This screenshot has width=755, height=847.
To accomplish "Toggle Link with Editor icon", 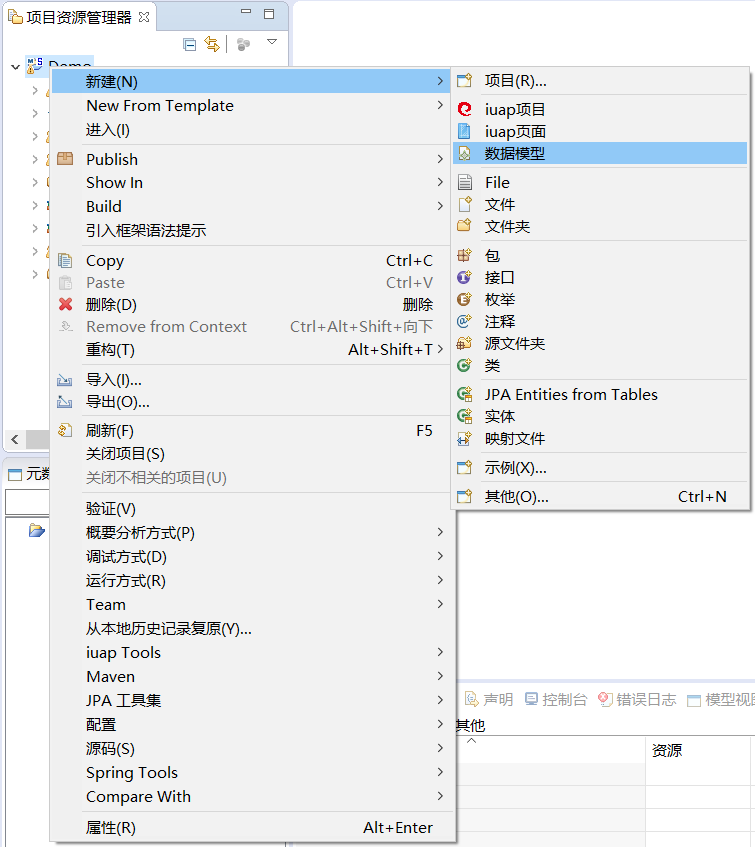I will (x=211, y=44).
